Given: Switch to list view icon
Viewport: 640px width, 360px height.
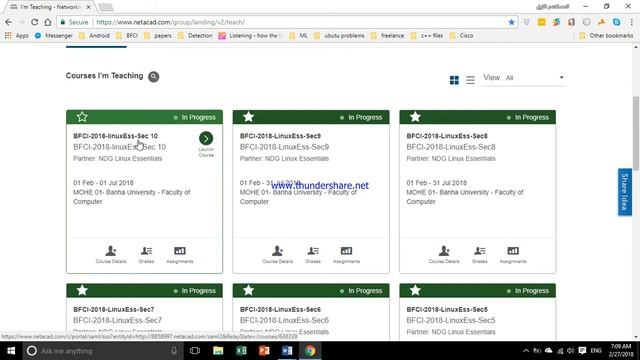Looking at the screenshot, I should pos(470,80).
